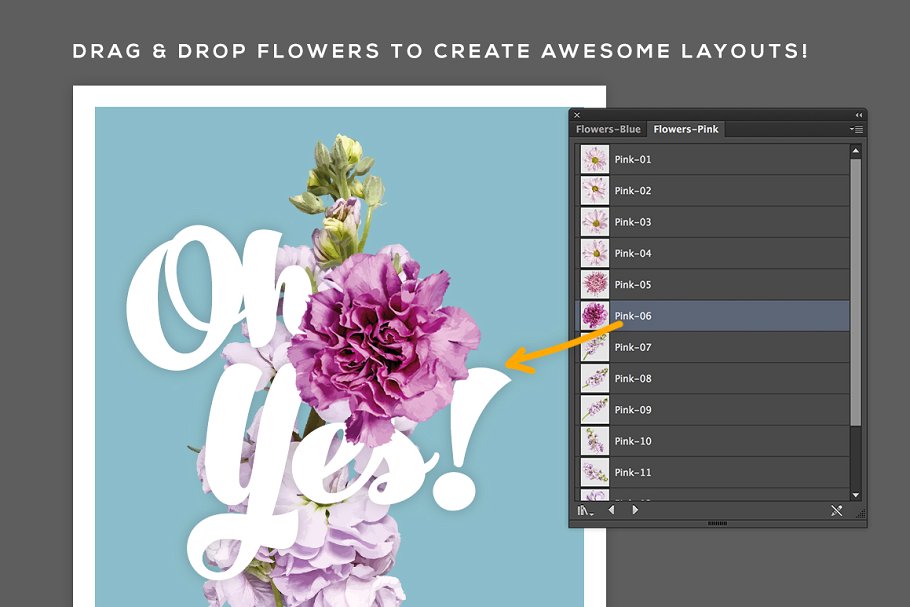This screenshot has width=910, height=607.
Task: Load the next brush library
Action: point(636,510)
